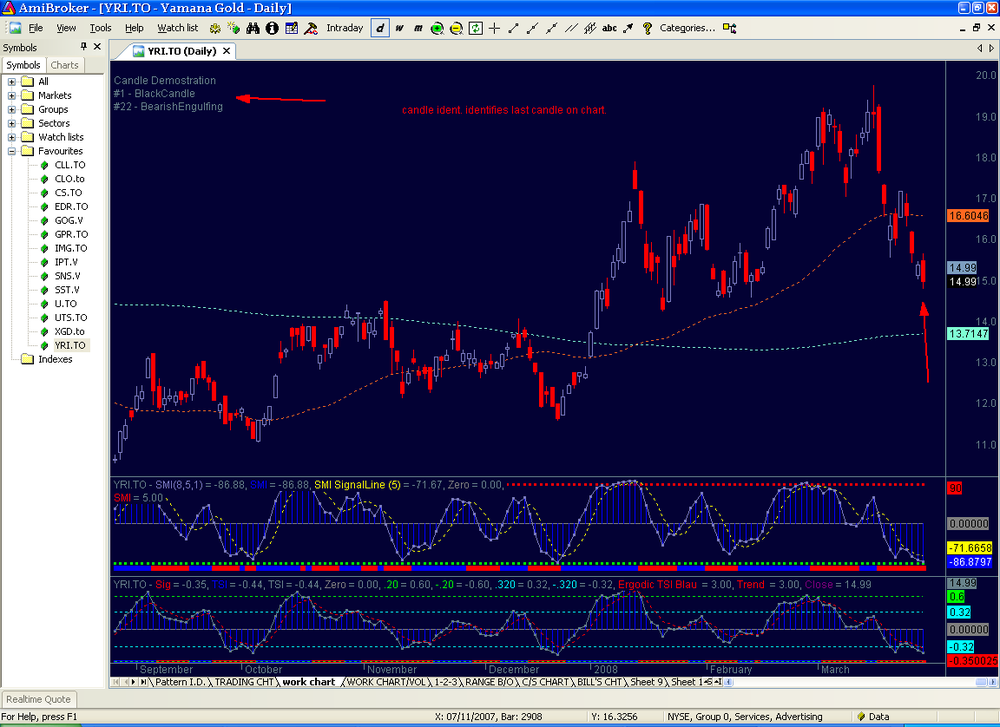Select the abc text annotation tool

point(609,28)
